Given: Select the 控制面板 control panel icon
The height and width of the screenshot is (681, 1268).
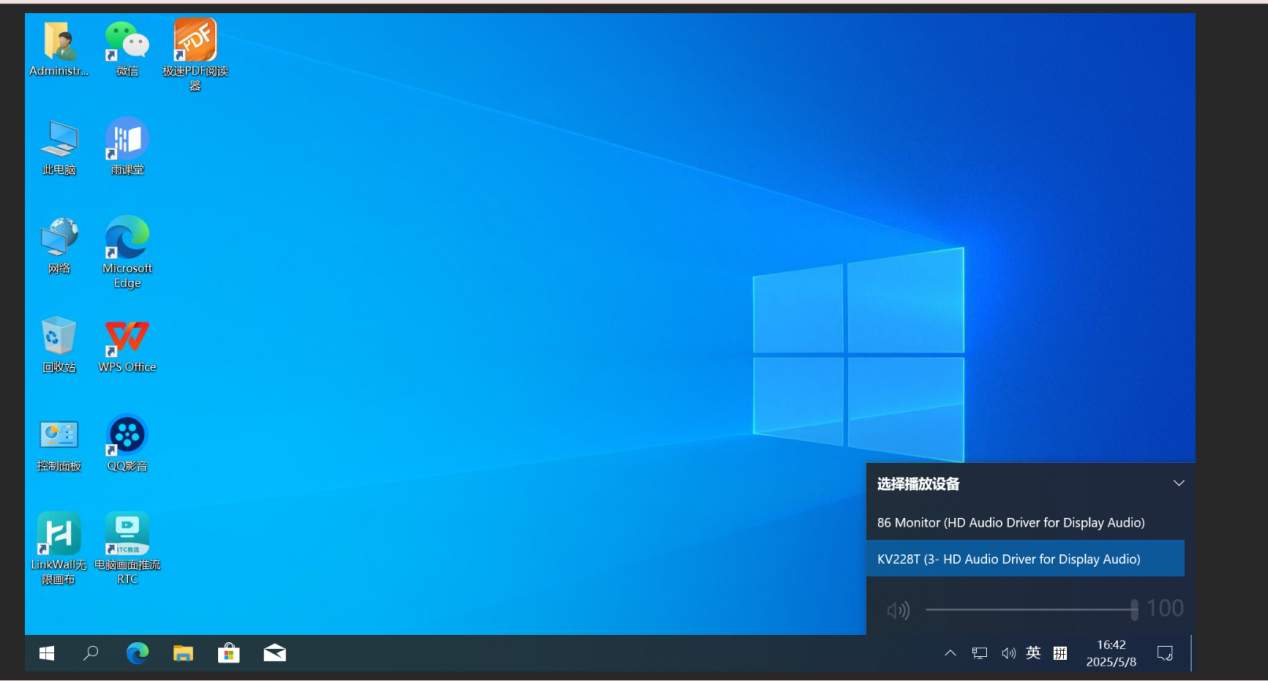Looking at the screenshot, I should (59, 436).
